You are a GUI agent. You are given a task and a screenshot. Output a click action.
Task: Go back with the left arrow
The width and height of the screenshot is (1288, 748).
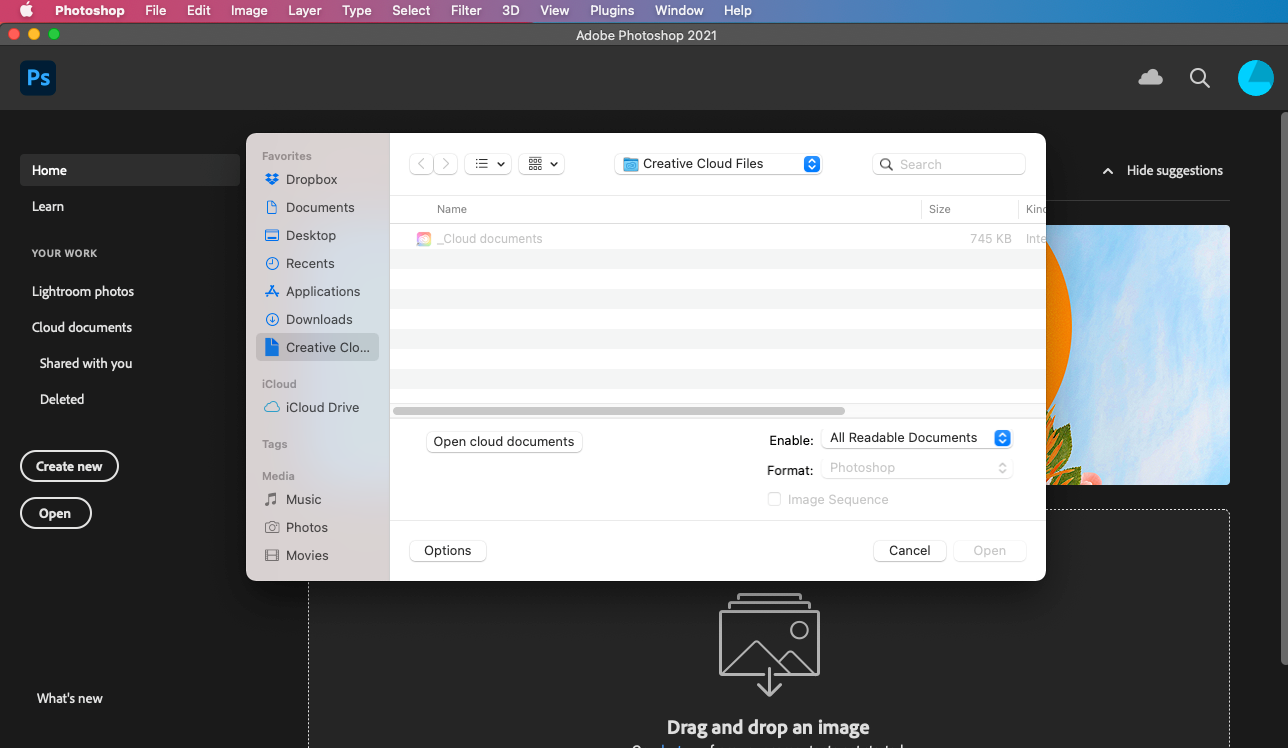pos(422,164)
